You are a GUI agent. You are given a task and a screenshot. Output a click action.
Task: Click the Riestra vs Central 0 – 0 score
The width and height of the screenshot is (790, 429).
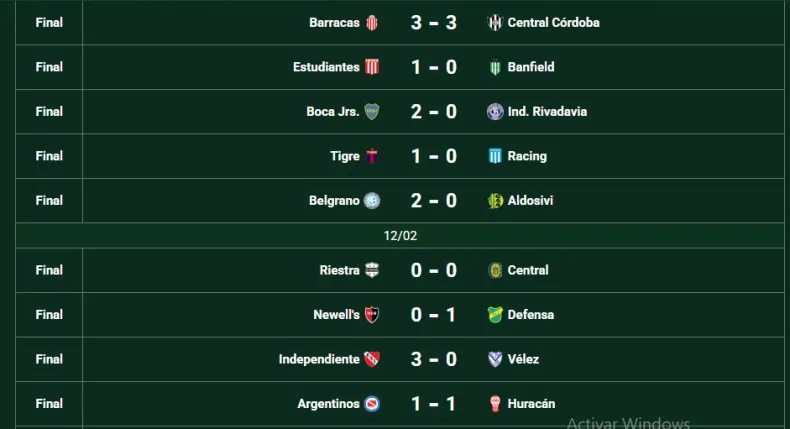point(433,270)
